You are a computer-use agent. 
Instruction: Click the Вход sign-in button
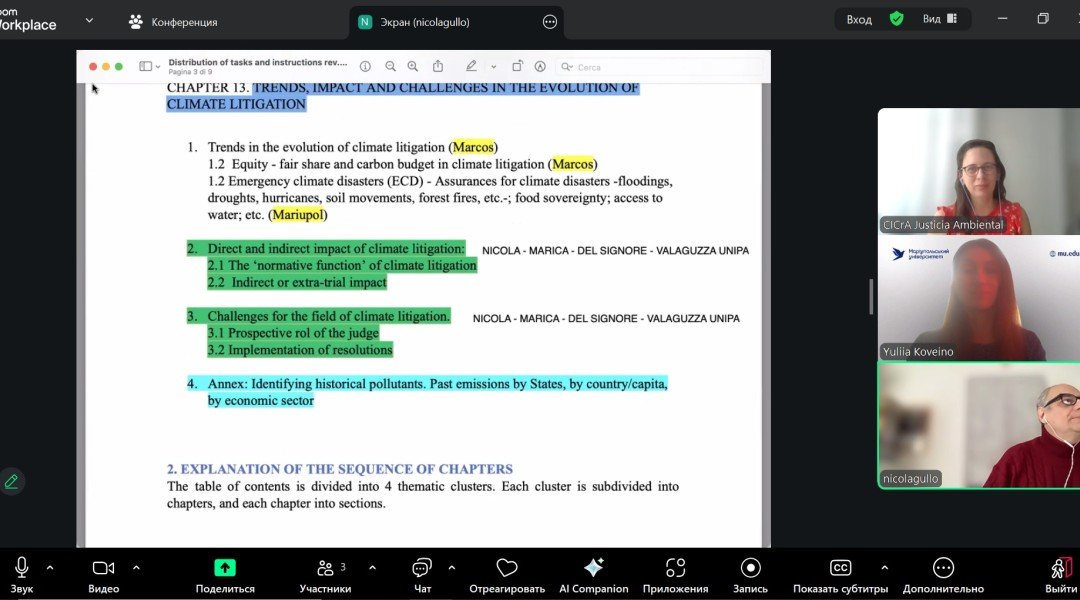tap(859, 19)
